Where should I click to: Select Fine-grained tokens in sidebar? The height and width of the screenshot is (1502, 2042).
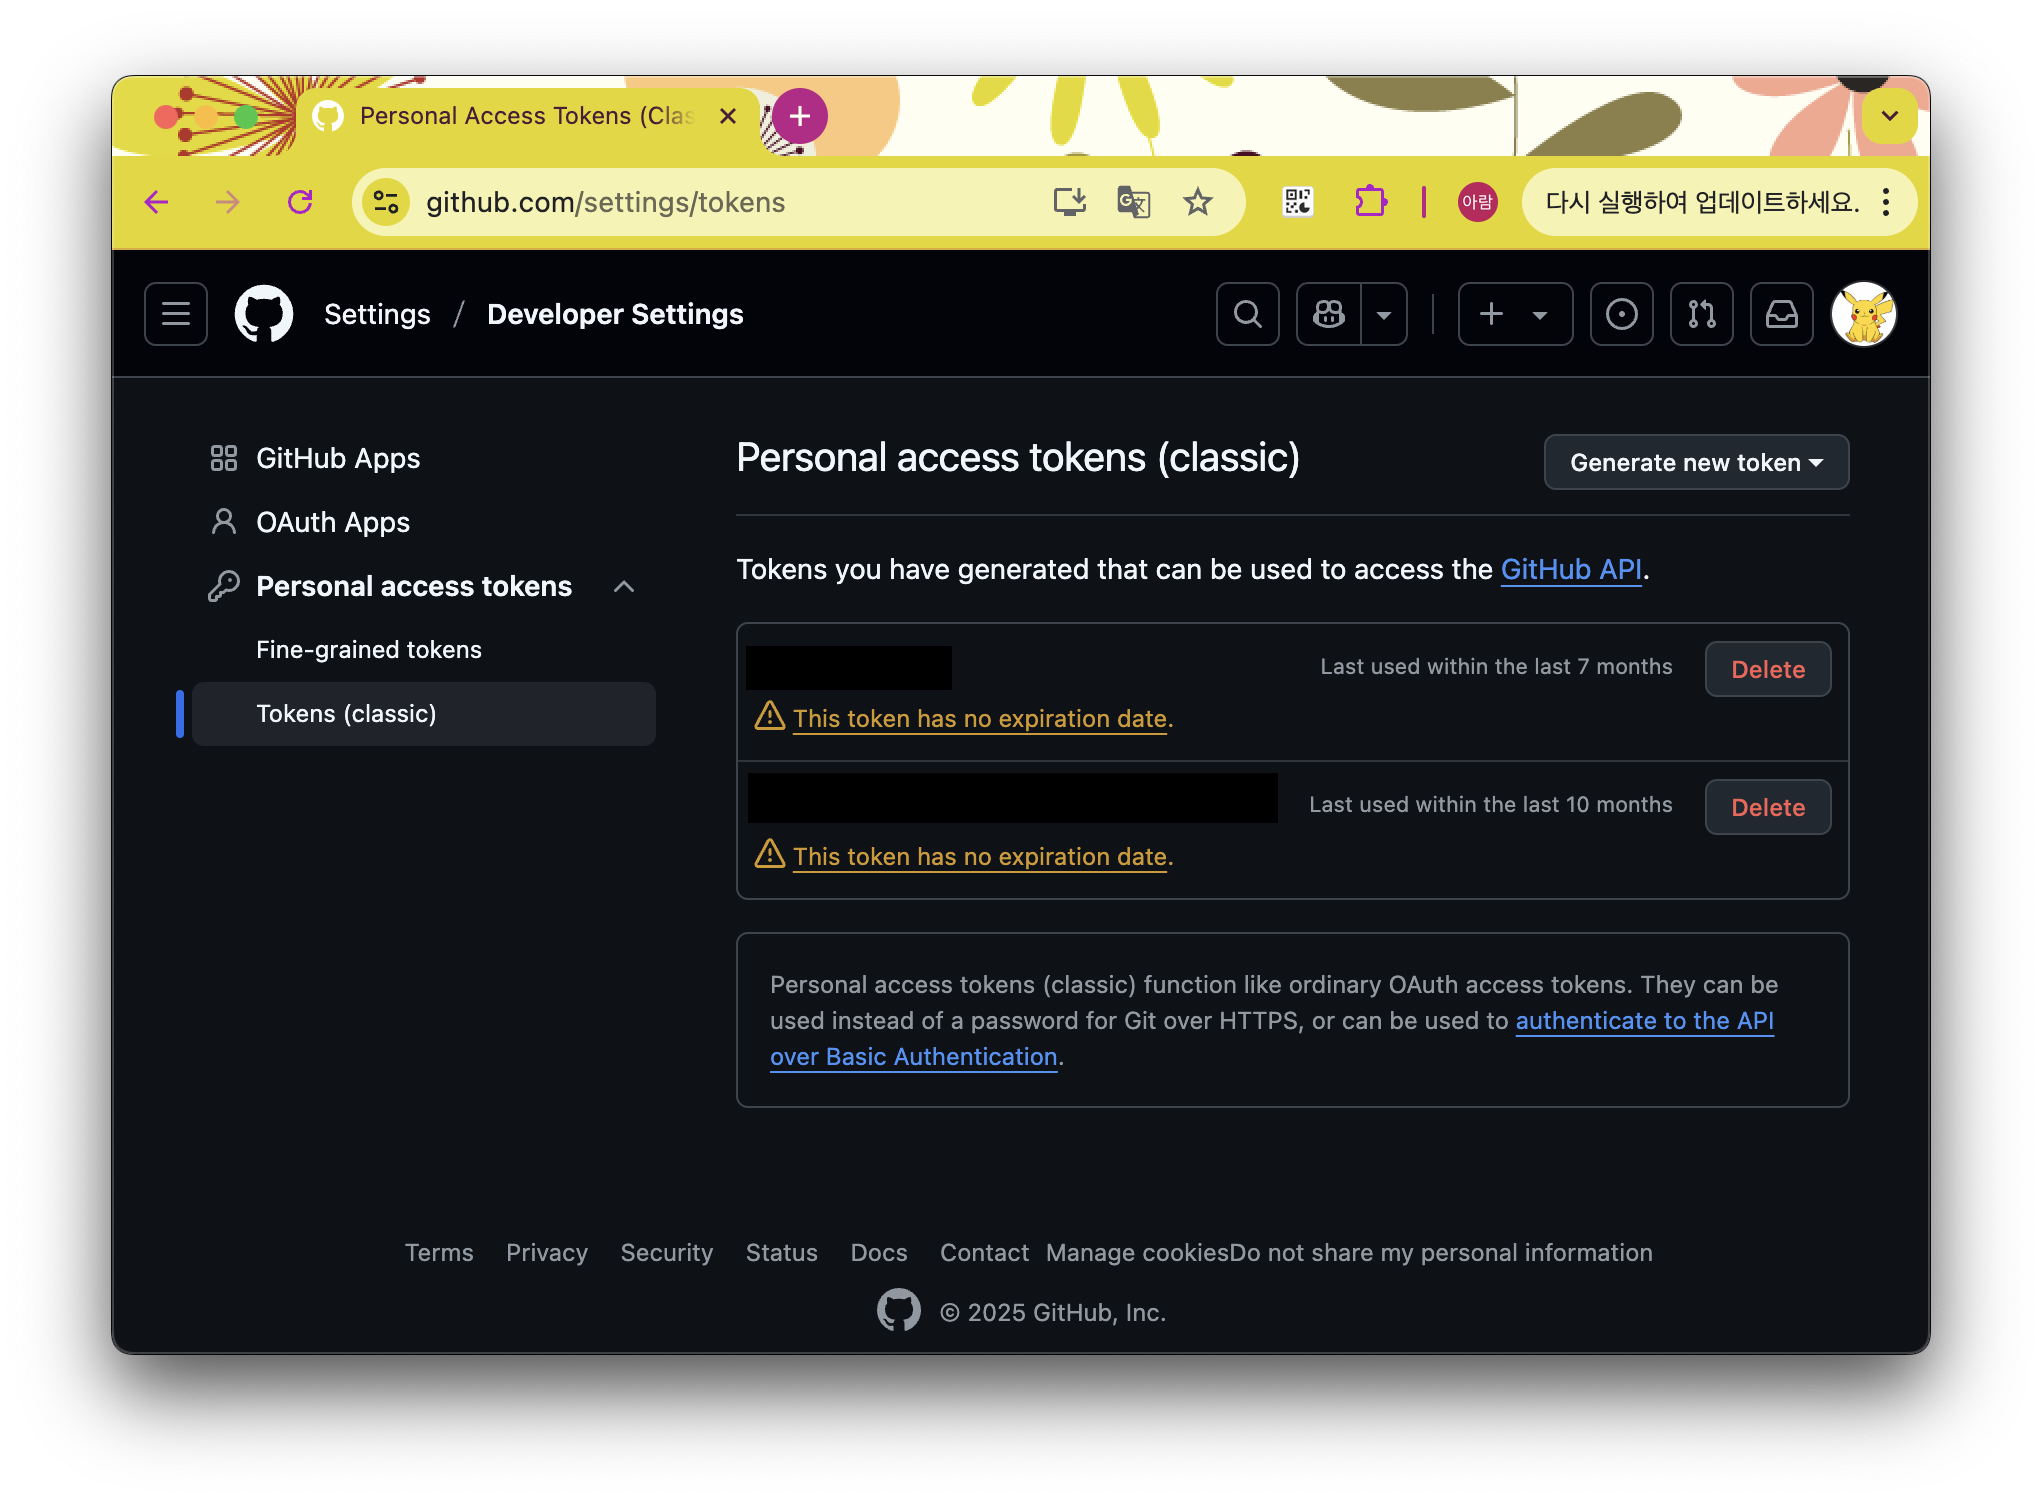pyautogui.click(x=369, y=650)
